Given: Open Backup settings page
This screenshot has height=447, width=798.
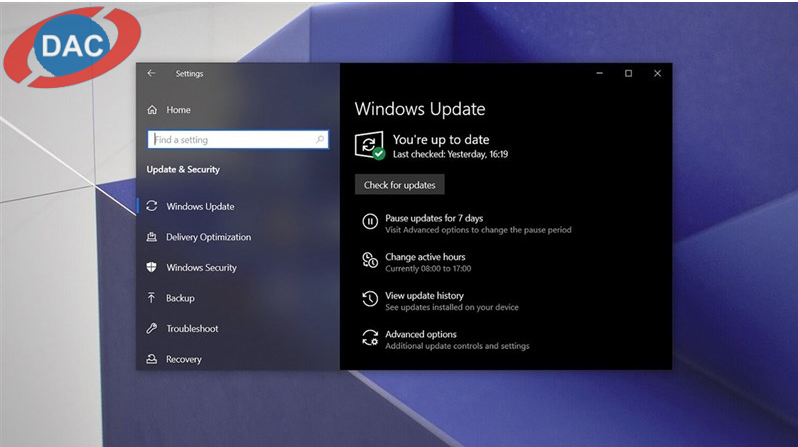Looking at the screenshot, I should point(180,298).
